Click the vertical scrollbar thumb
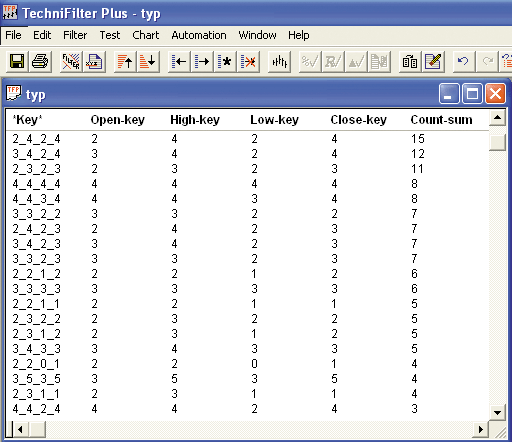Viewport: 512px width, 442px height. (x=497, y=142)
